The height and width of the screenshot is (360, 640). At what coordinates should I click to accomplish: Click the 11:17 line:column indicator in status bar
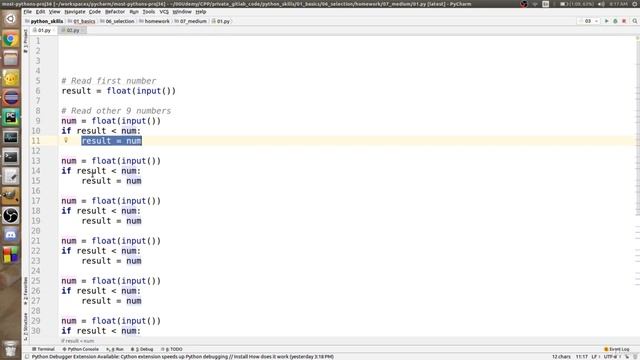581,357
